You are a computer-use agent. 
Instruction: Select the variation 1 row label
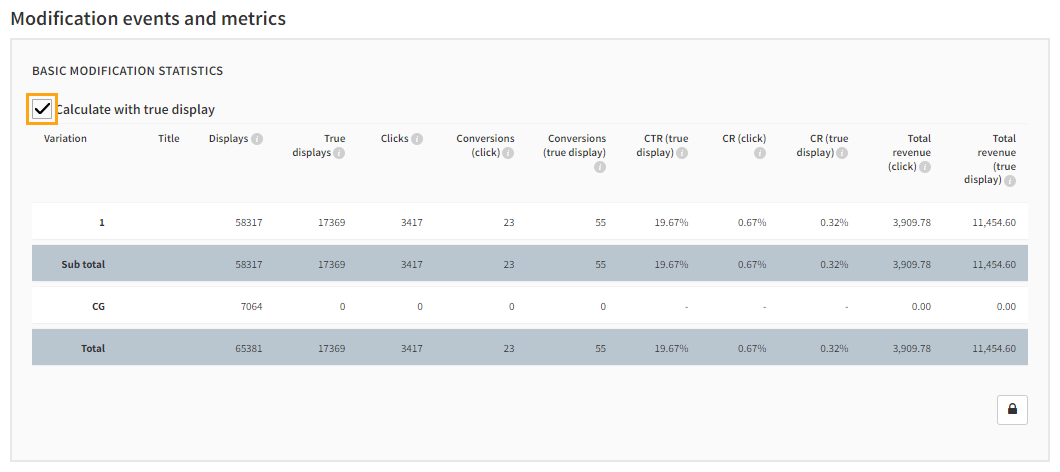101,222
